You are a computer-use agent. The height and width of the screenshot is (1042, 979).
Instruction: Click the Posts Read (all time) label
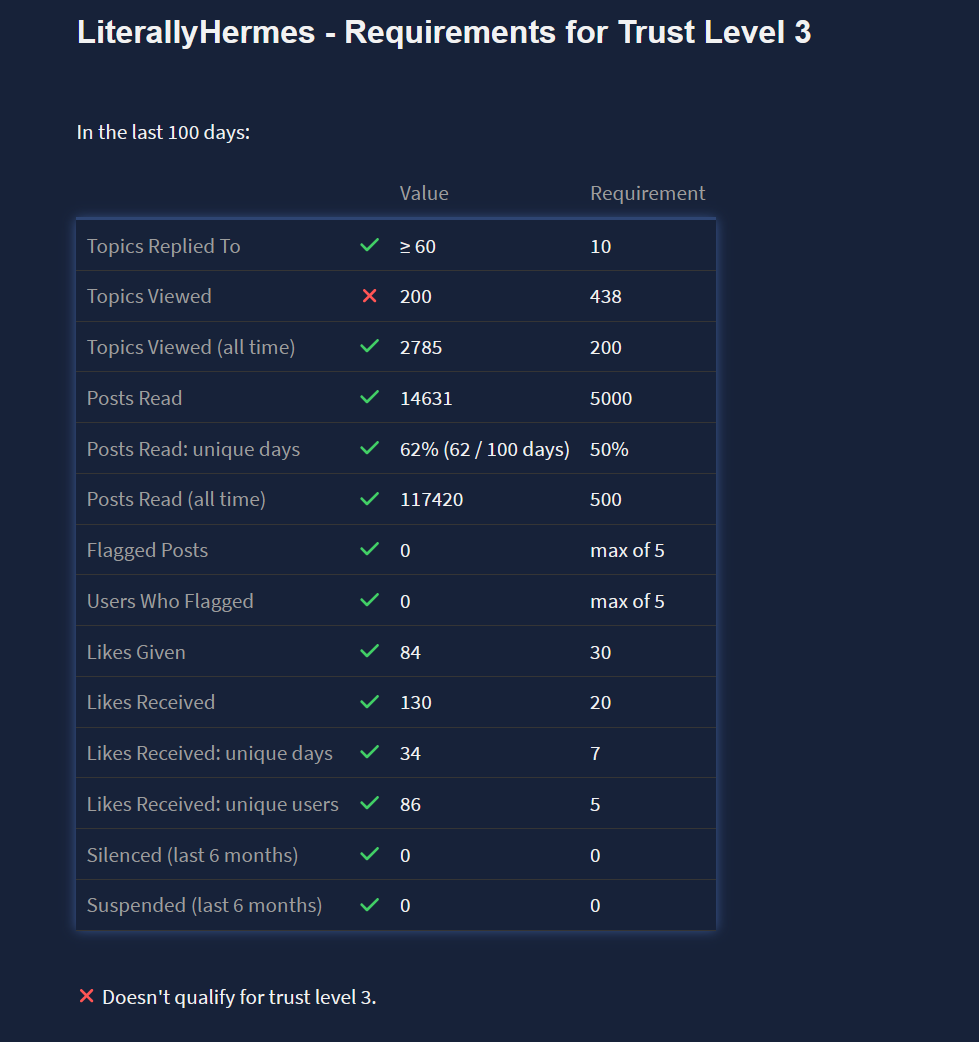point(176,499)
